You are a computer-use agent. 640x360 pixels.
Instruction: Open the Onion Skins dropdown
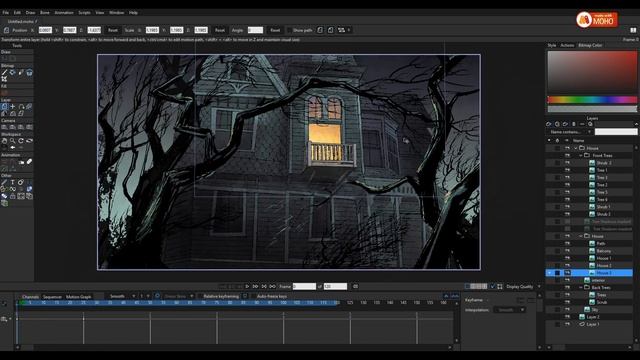pos(179,296)
